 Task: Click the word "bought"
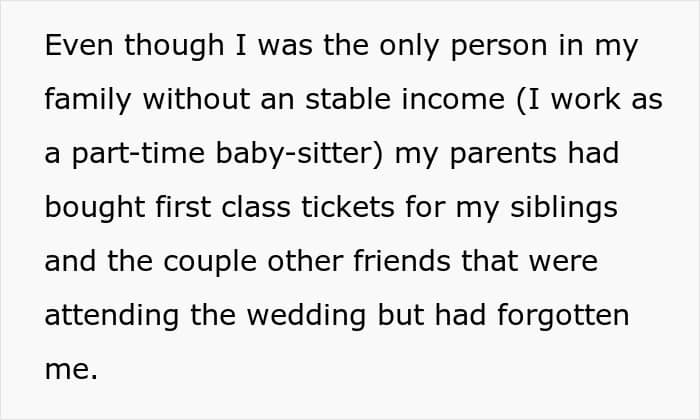tap(95, 209)
